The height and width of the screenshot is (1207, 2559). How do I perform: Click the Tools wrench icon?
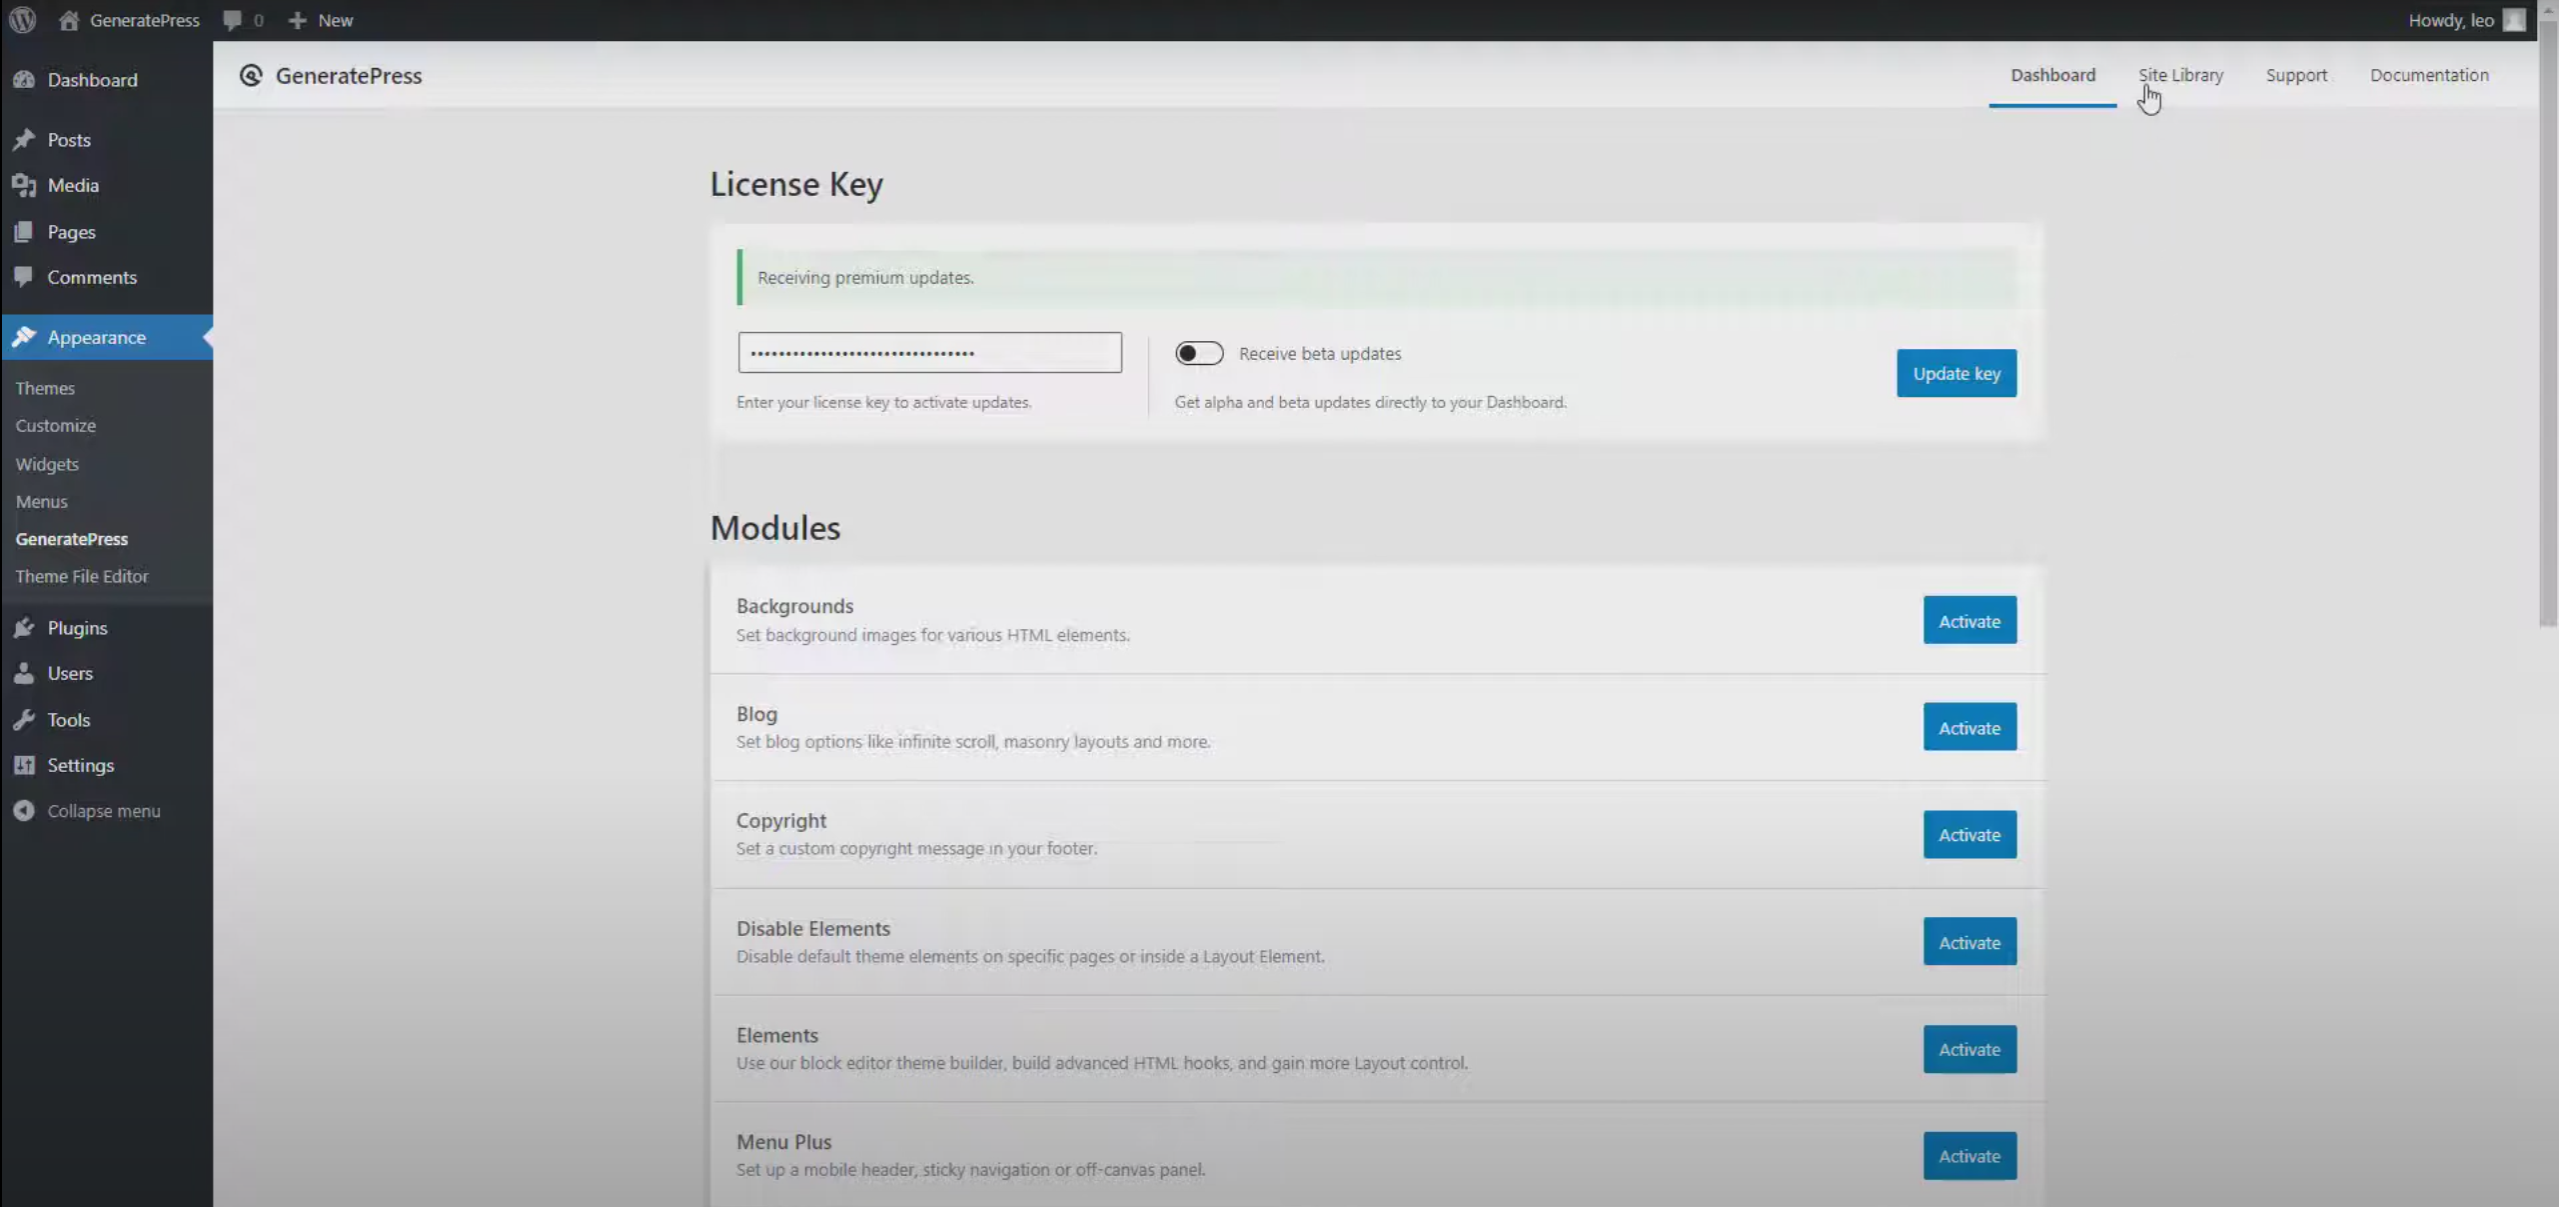[x=24, y=720]
